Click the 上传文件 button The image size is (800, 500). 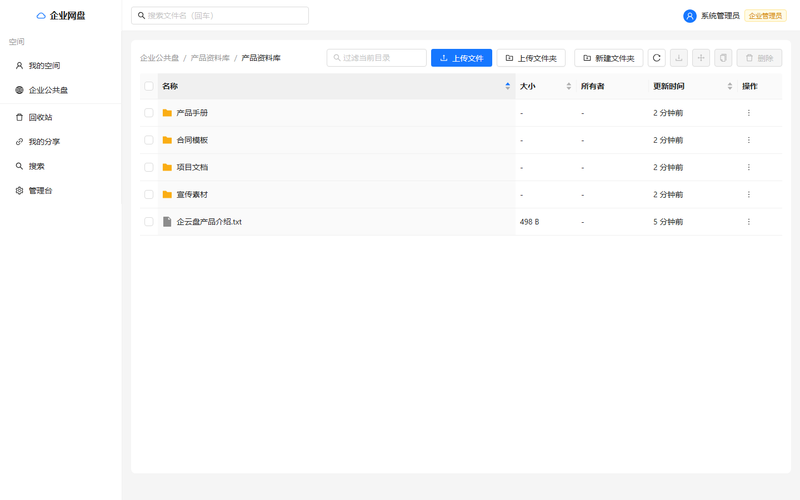[461, 58]
